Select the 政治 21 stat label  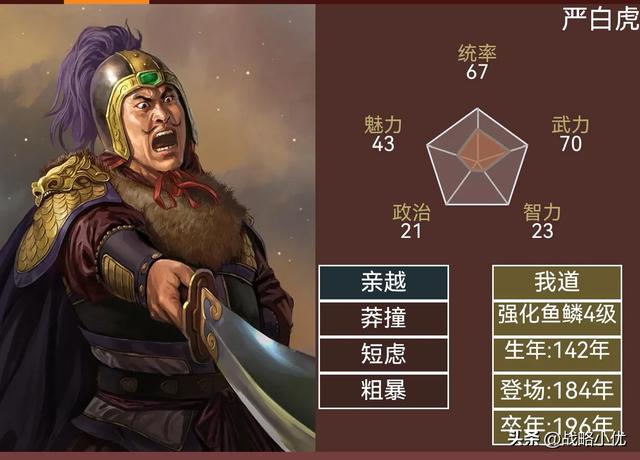point(411,221)
